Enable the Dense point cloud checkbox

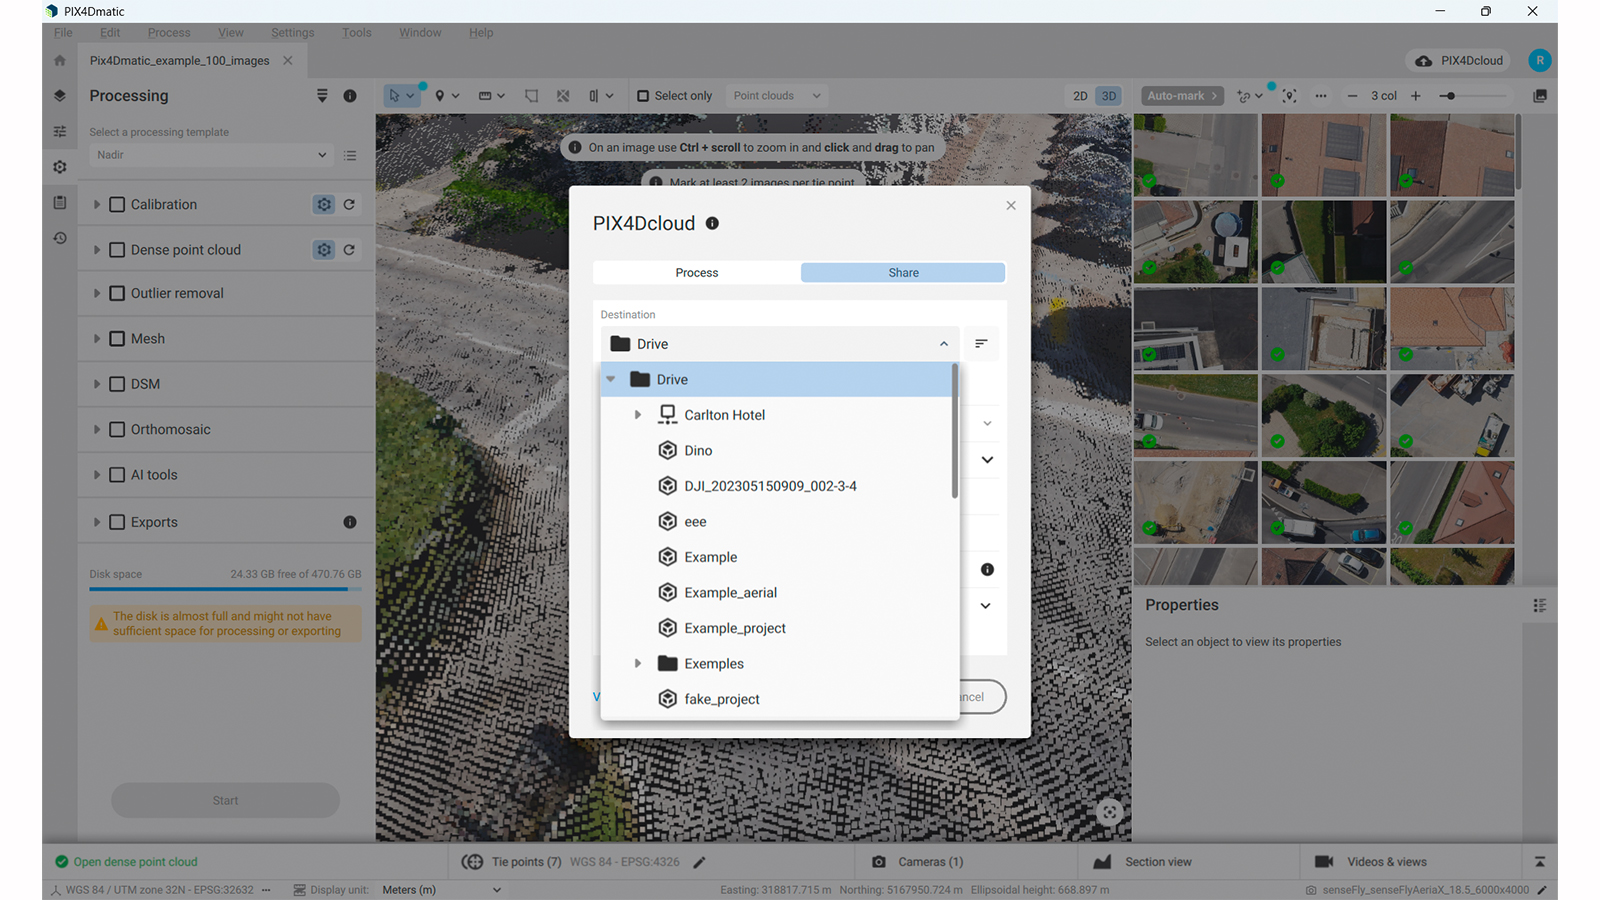117,249
